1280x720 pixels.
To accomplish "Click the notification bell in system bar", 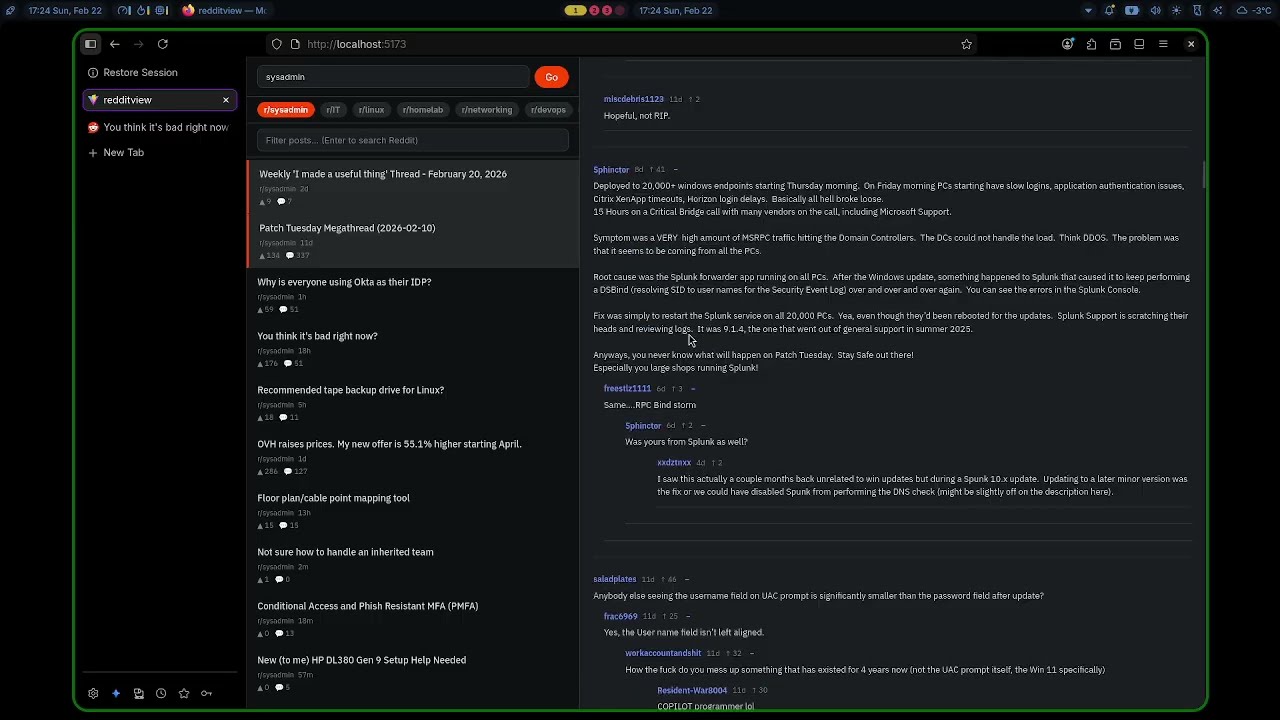I will [x=1110, y=10].
